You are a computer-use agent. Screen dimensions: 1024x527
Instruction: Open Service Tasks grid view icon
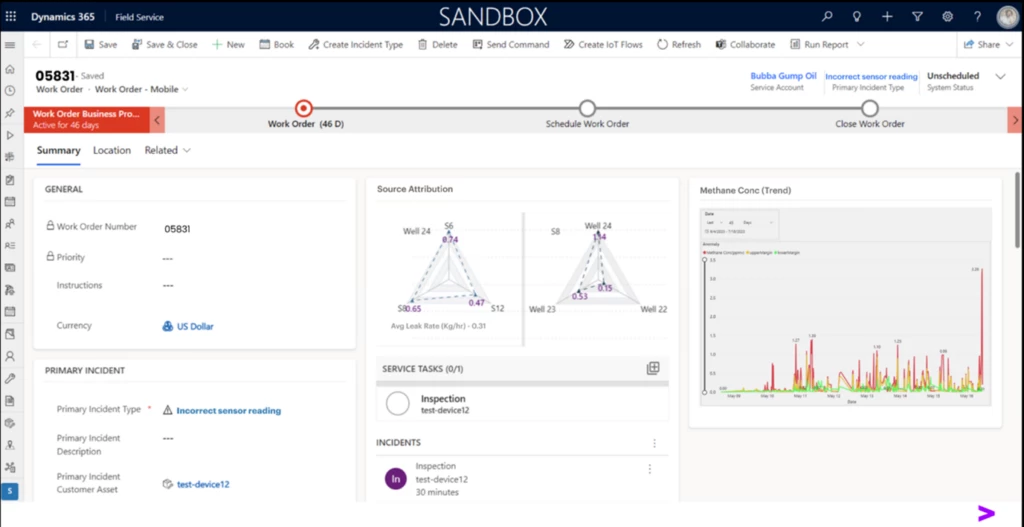pos(652,368)
